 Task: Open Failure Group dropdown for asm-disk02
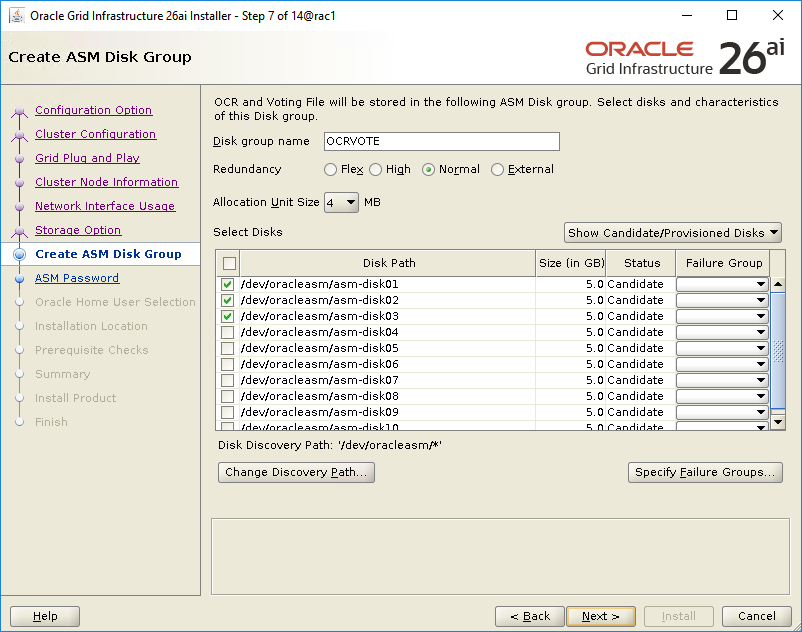pos(722,300)
